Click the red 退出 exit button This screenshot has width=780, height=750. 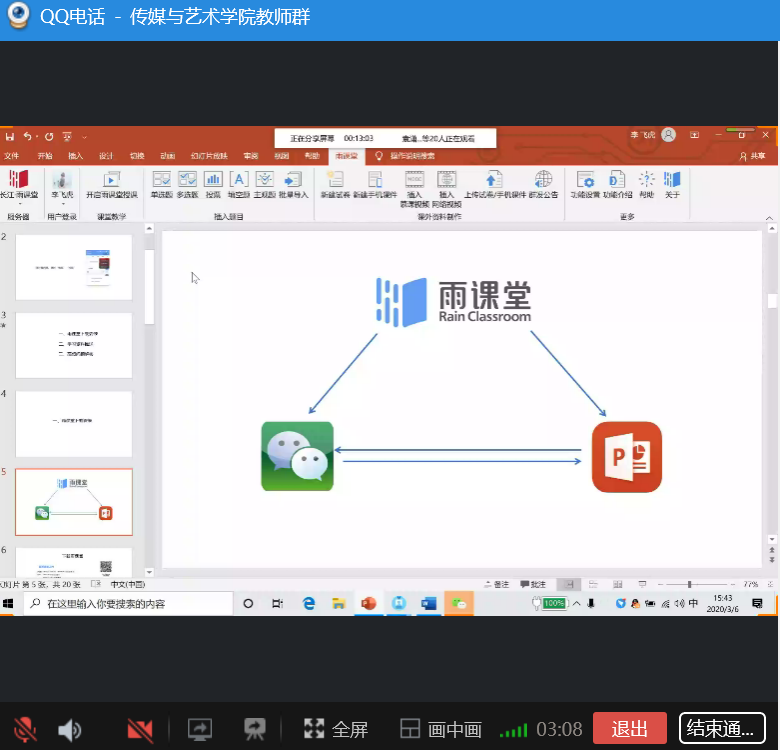click(x=630, y=729)
